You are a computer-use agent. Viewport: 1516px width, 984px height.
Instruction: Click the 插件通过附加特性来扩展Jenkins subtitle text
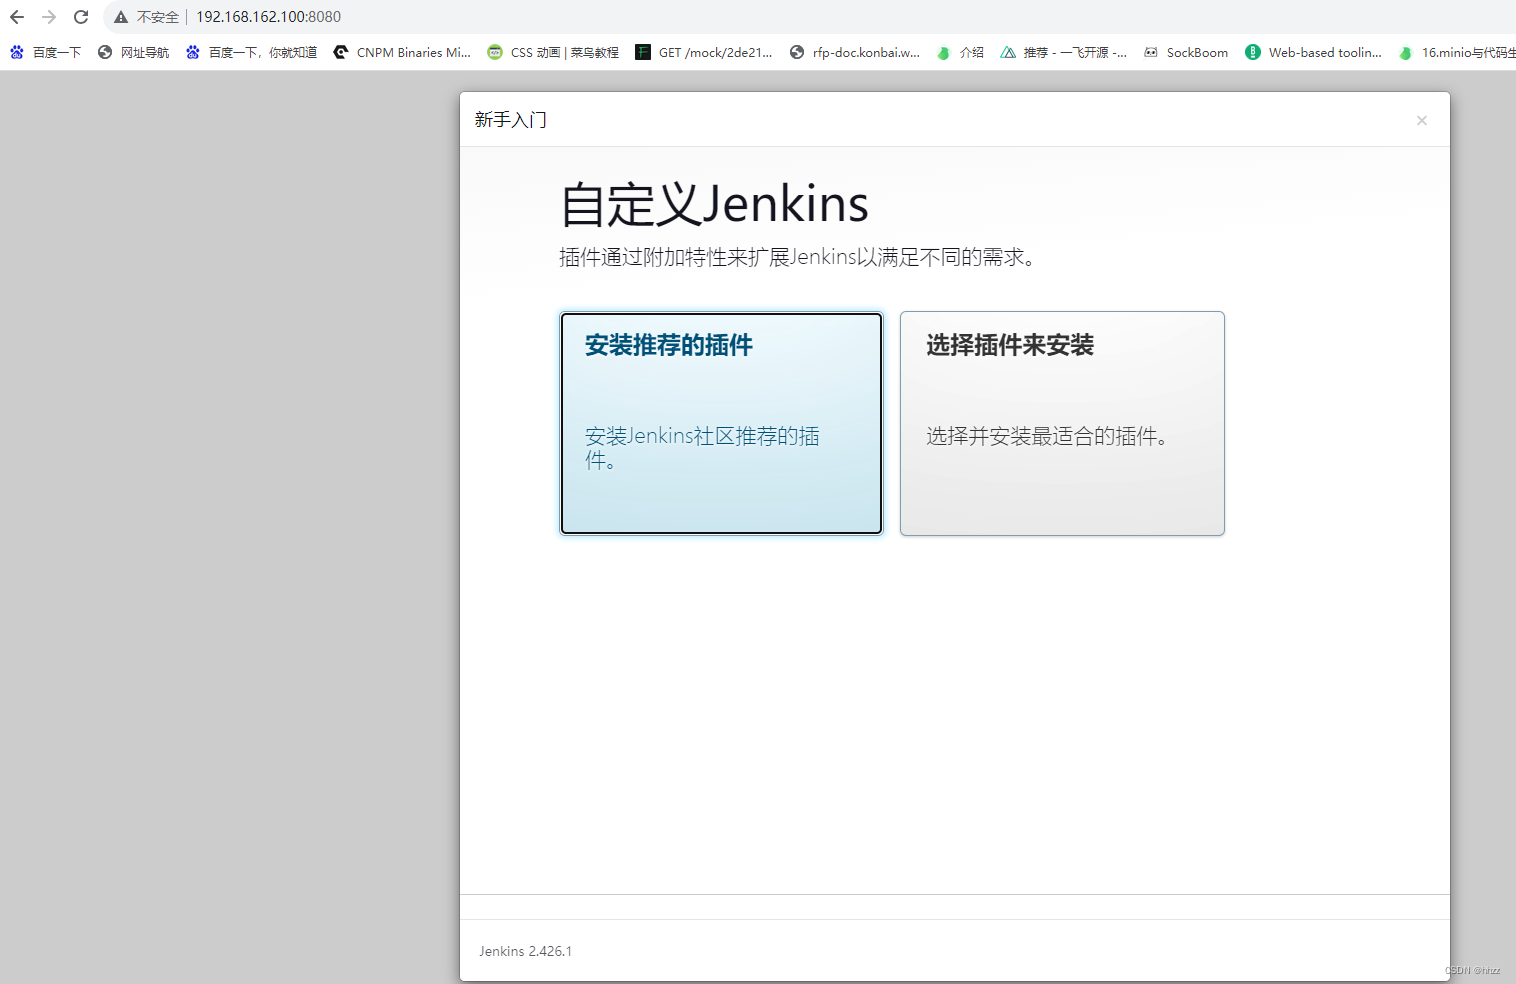[x=799, y=257]
